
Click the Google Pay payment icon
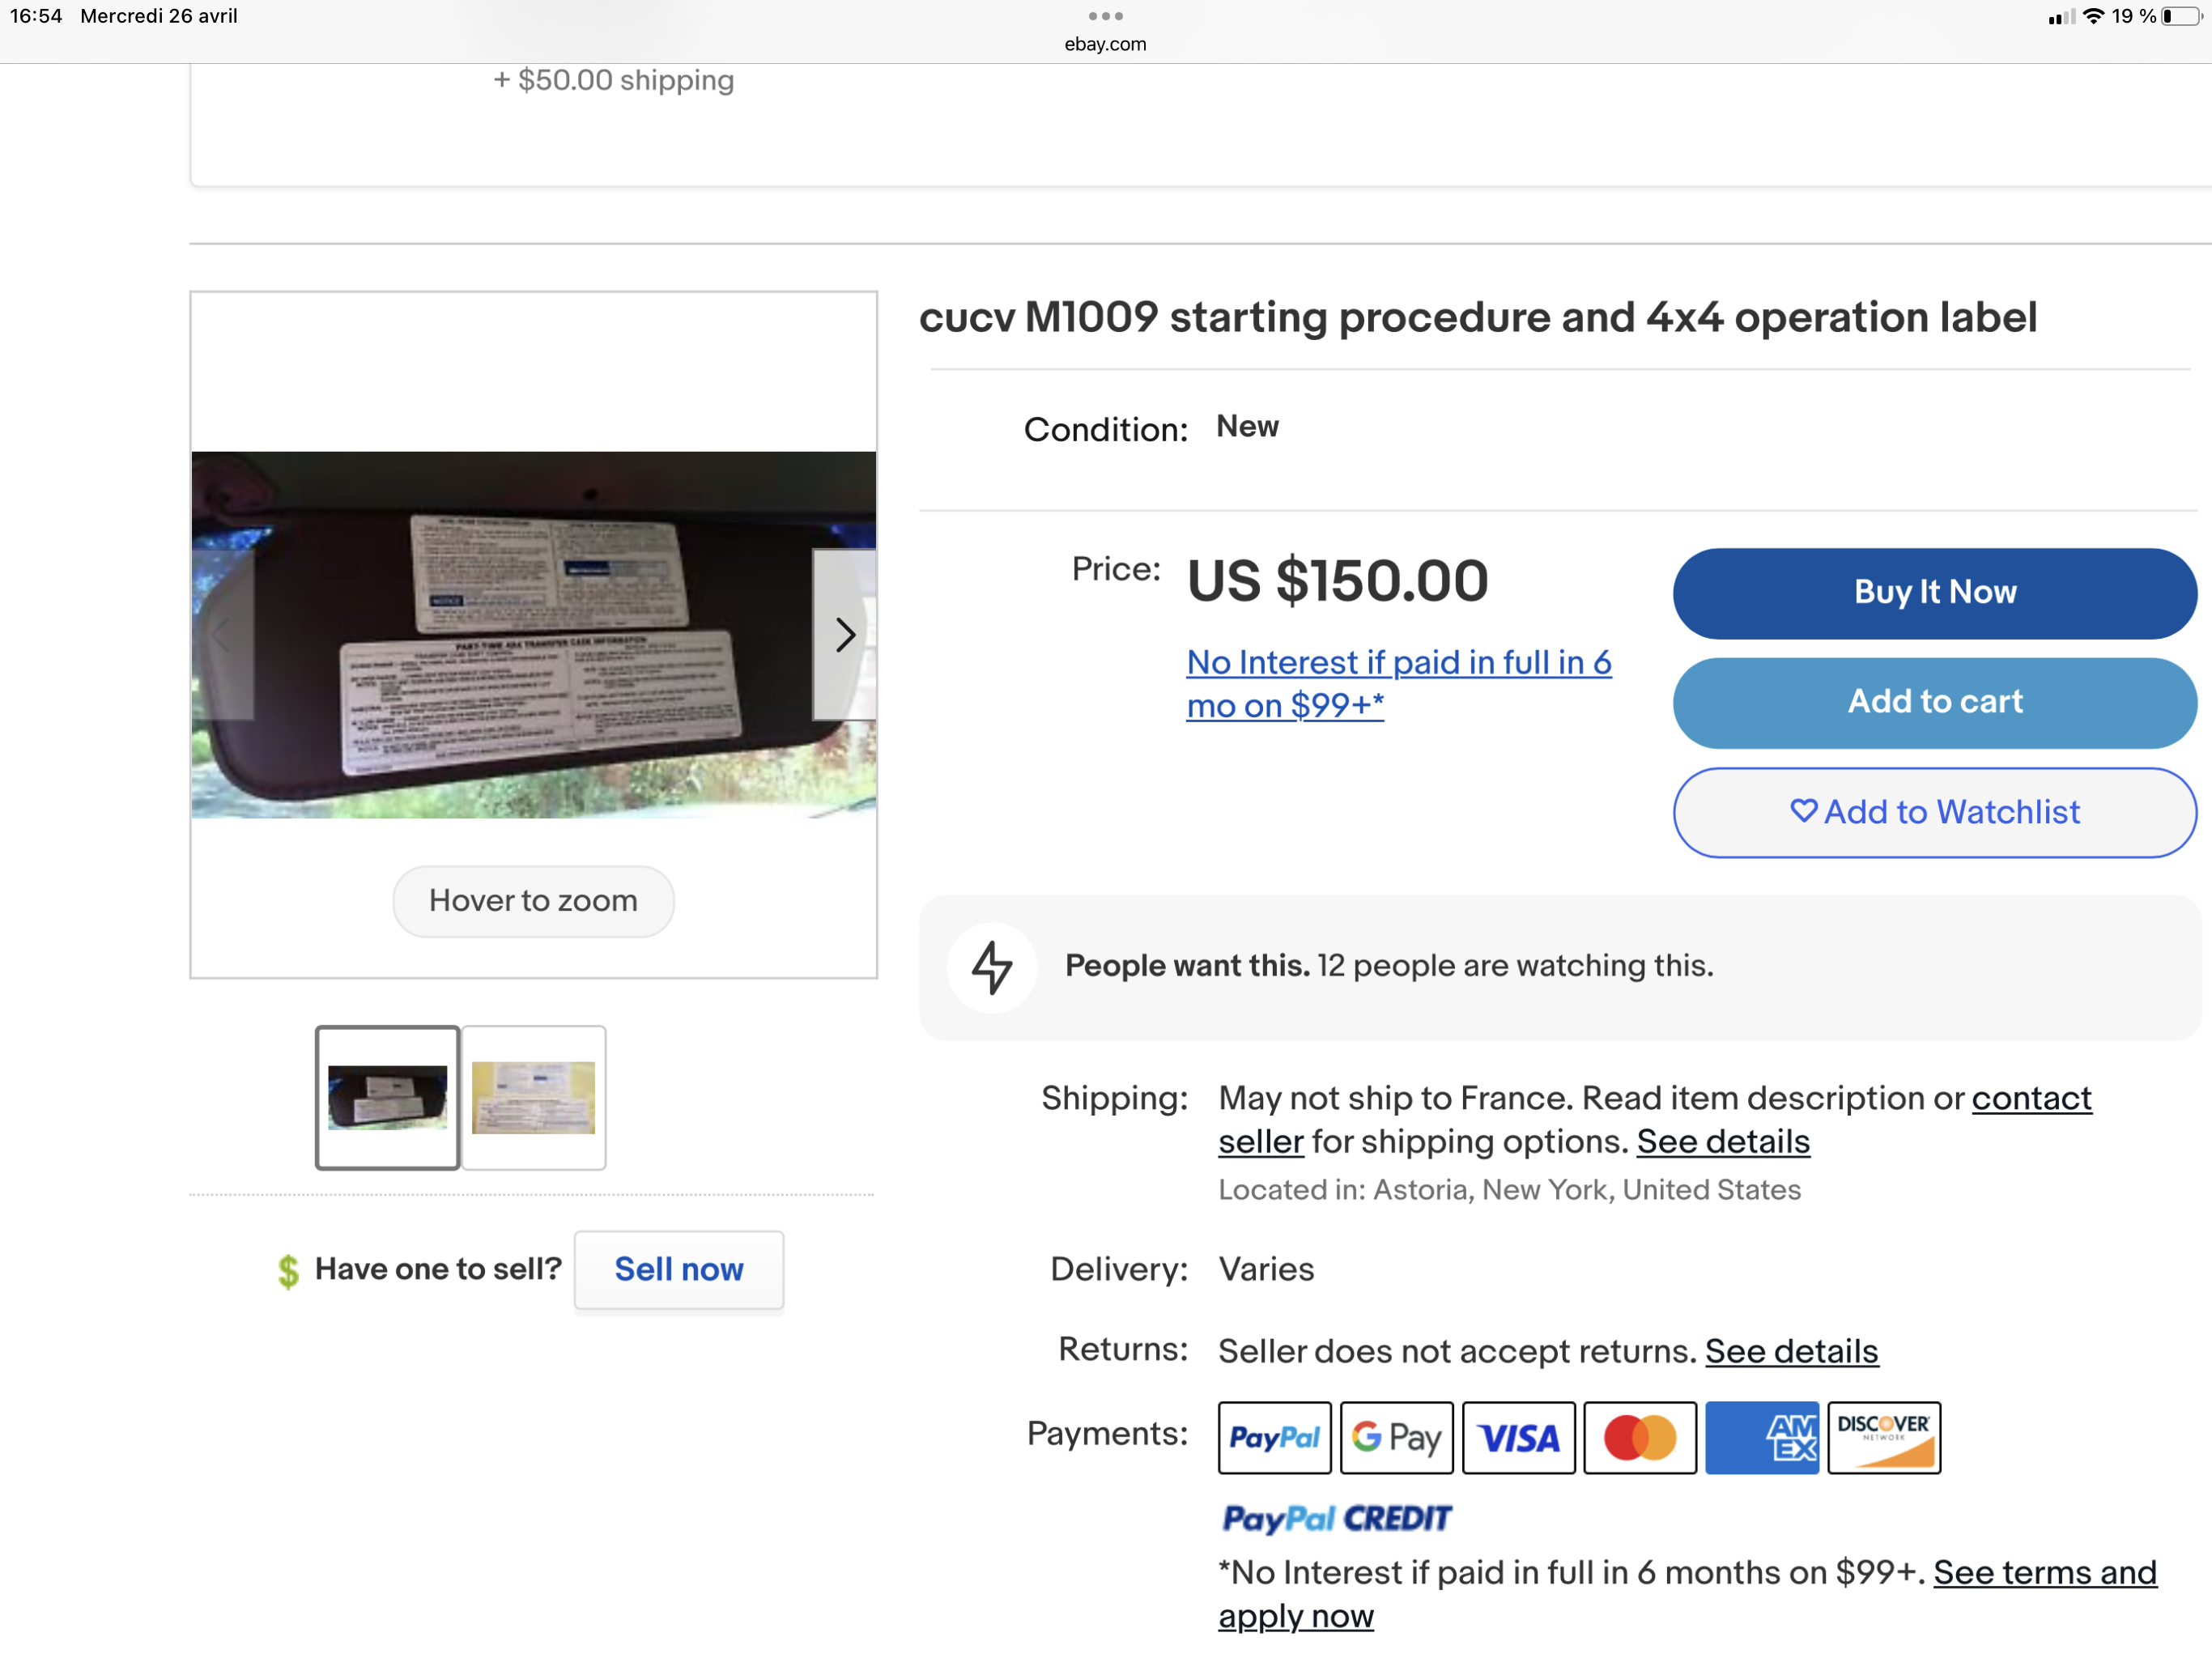tap(1396, 1437)
